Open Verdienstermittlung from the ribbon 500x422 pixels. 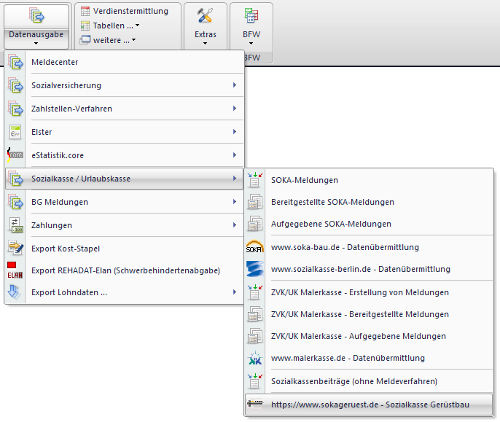pos(131,11)
